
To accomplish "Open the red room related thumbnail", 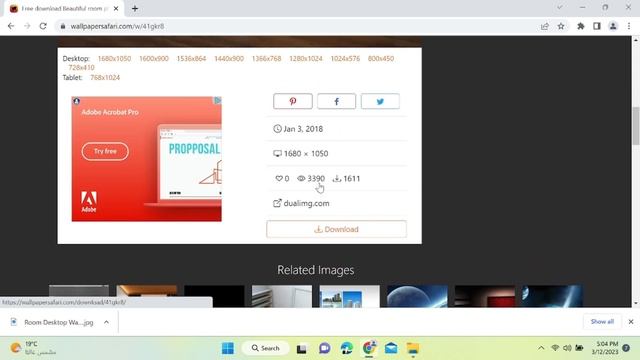I will [x=485, y=296].
